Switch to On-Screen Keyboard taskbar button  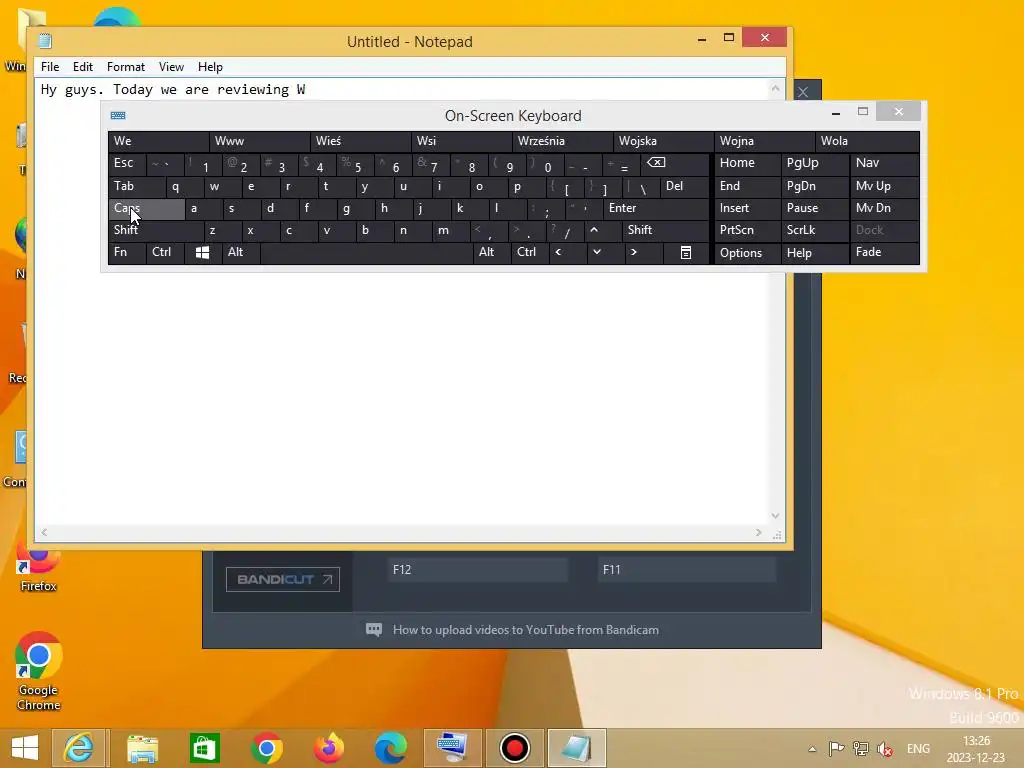pos(453,748)
